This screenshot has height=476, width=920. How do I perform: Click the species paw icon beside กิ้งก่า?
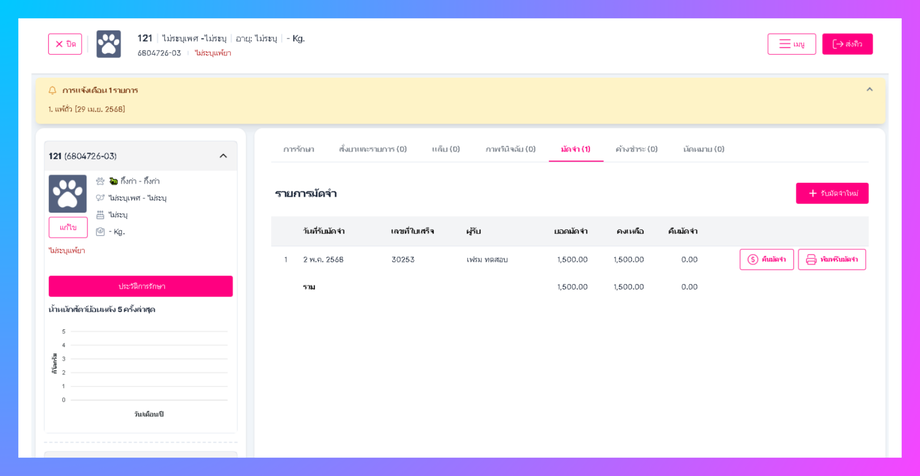click(100, 181)
